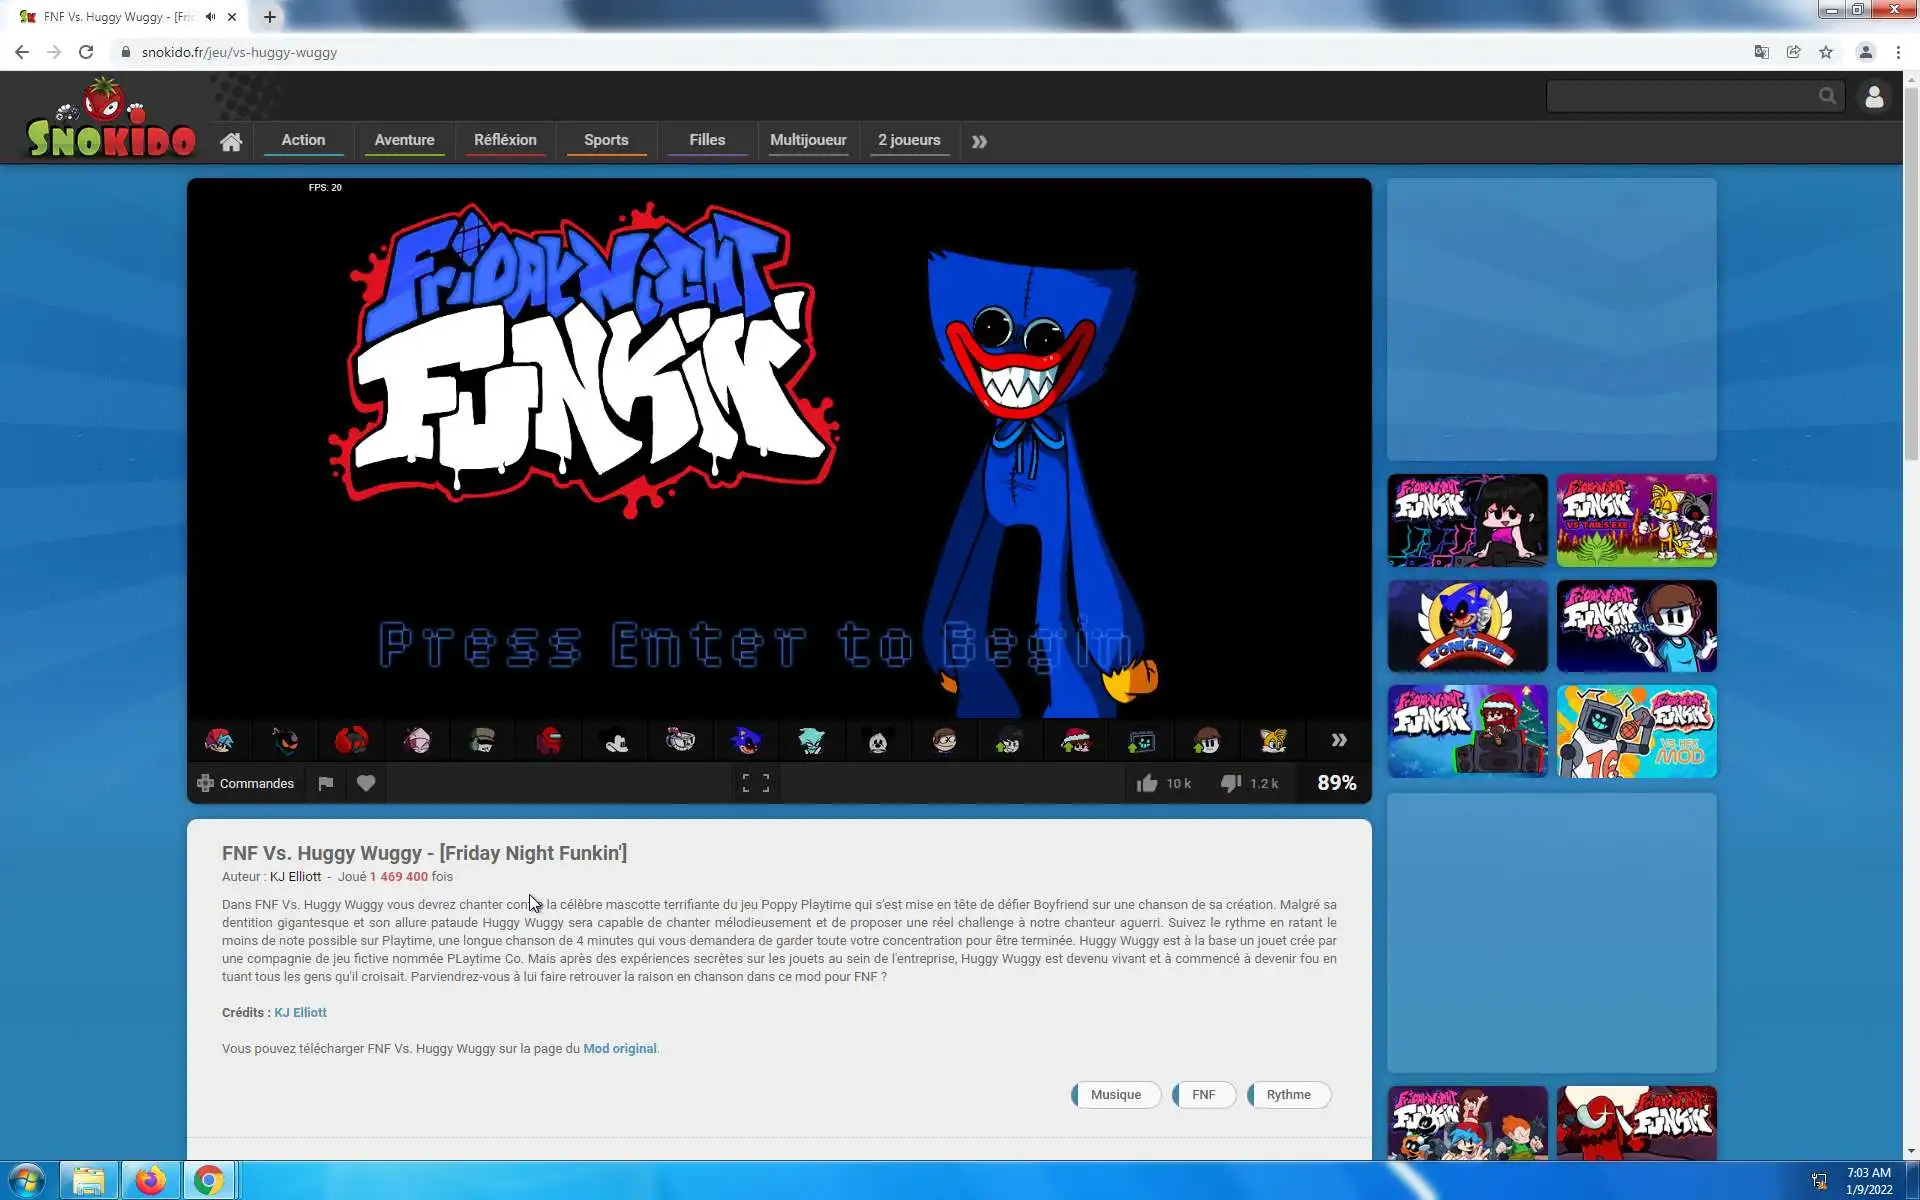Image resolution: width=1920 pixels, height=1200 pixels.
Task: Open the Action category tab
Action: pos(303,140)
